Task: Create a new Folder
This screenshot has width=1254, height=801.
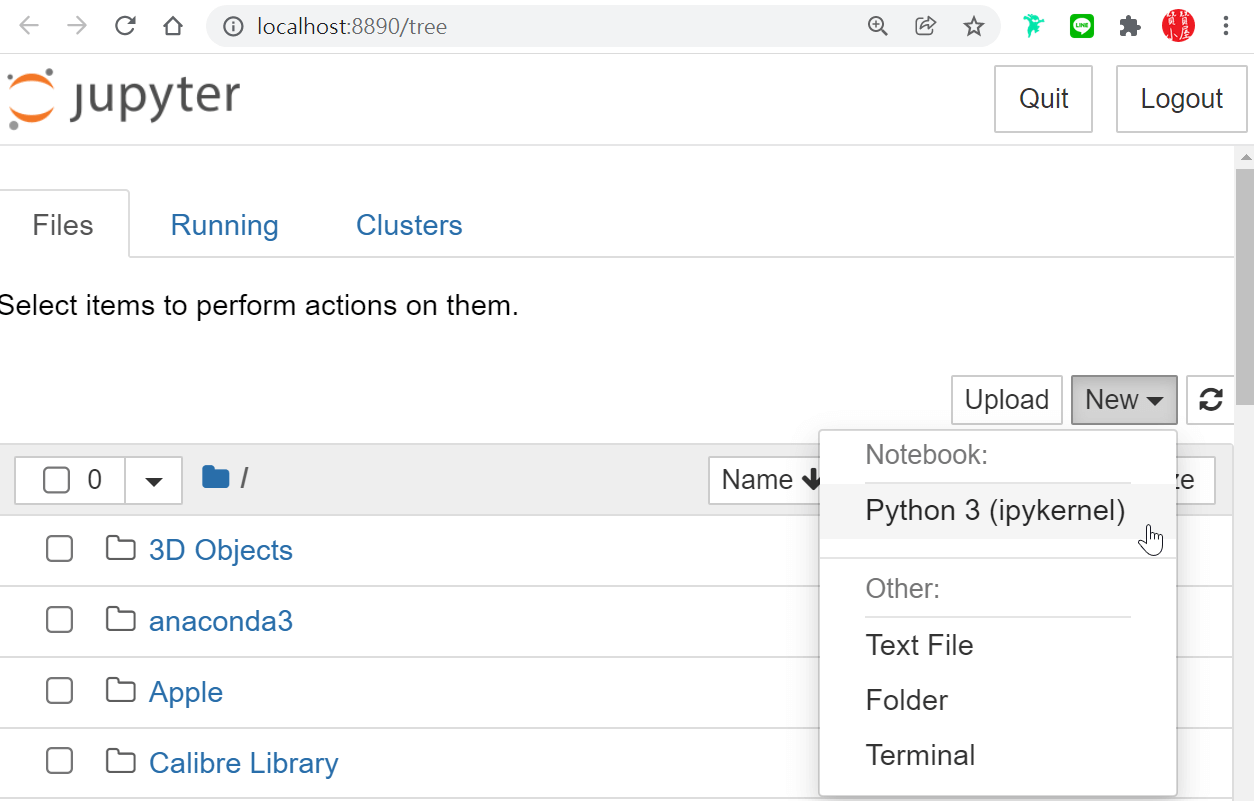Action: coord(907,700)
